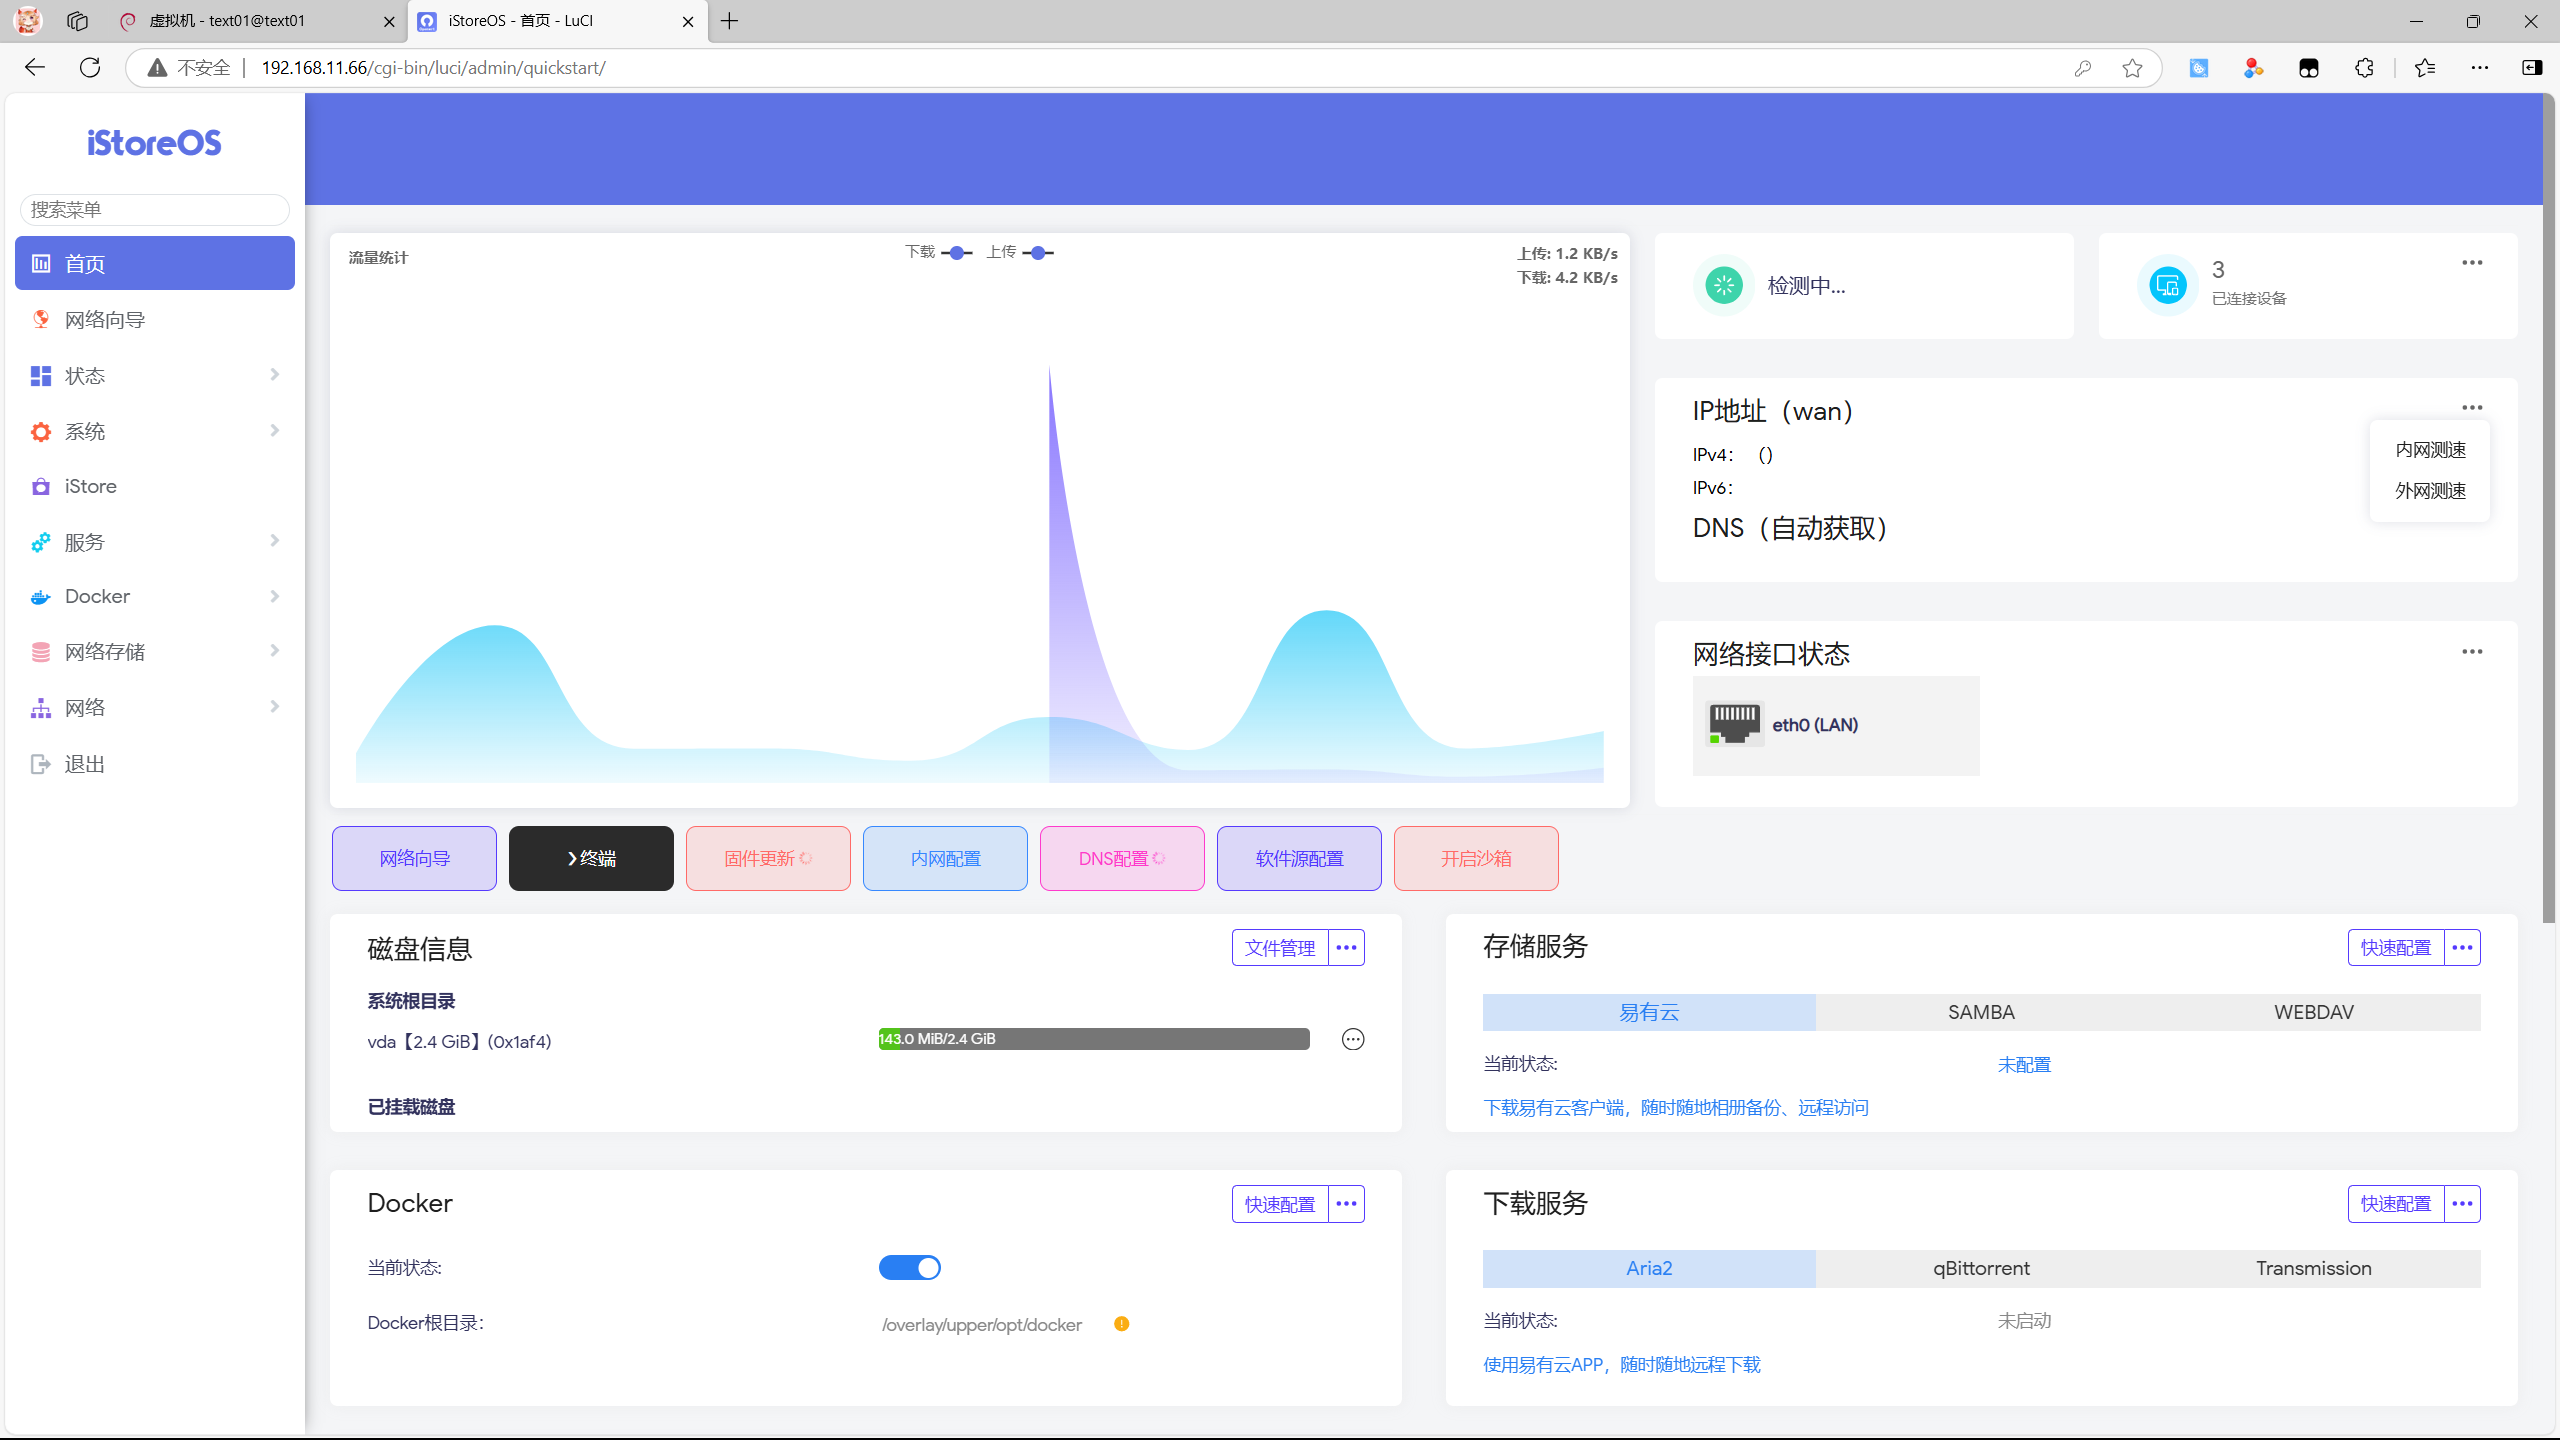This screenshot has width=2560, height=1440.
Task: Open the more menu on 已连接设备 card
Action: (x=2472, y=263)
